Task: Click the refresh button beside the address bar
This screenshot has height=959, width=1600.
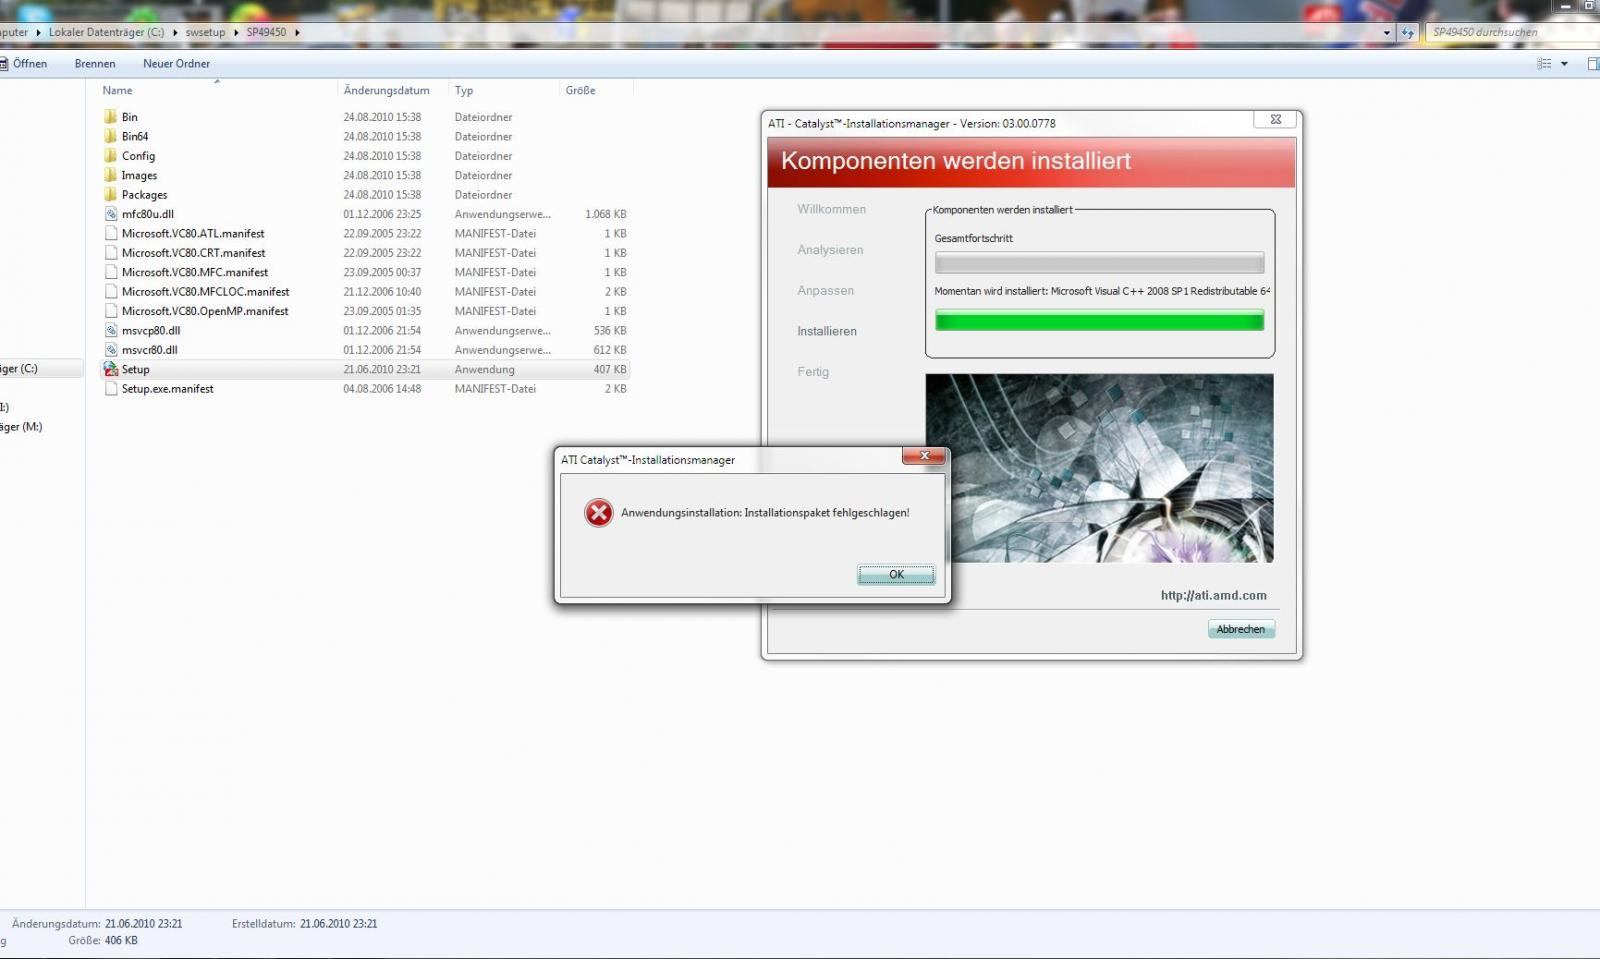Action: 1408,33
